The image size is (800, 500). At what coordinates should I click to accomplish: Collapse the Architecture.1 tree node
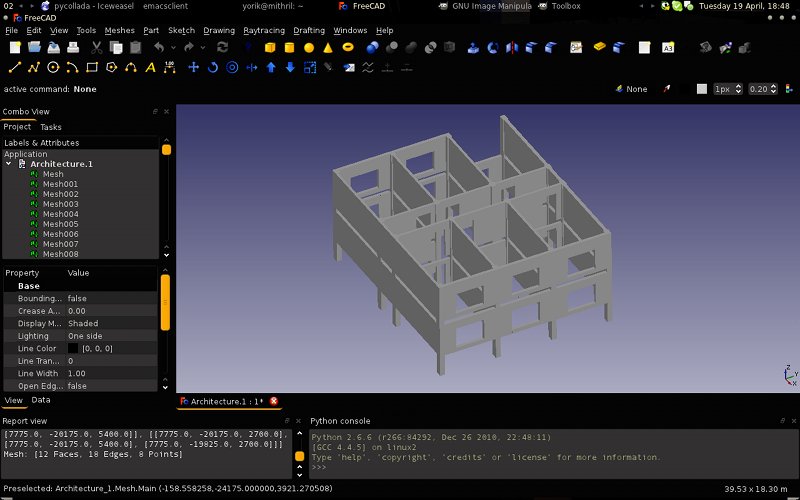click(9, 164)
